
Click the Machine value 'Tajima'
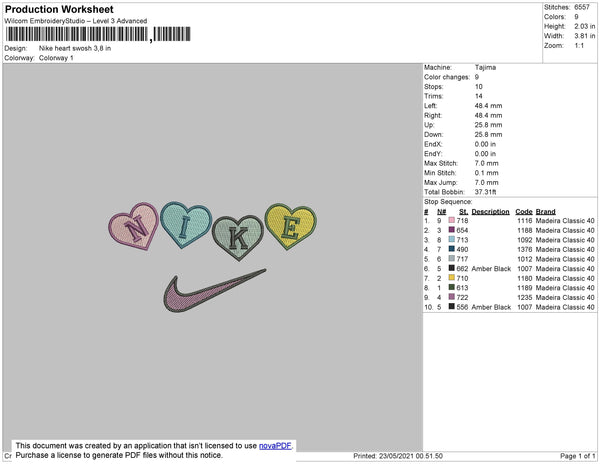(x=486, y=67)
